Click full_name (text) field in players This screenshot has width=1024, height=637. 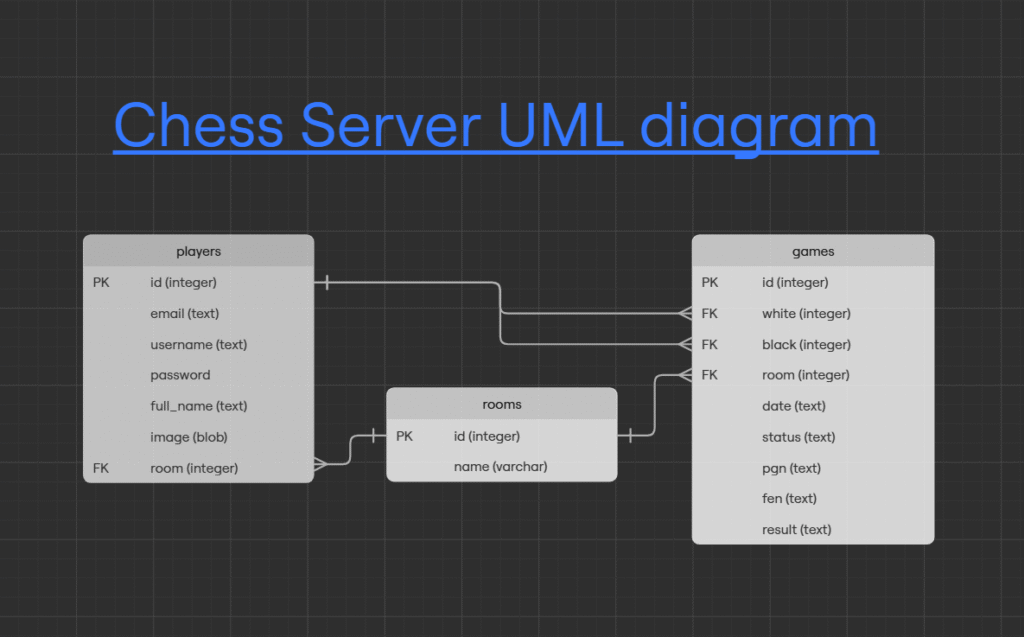tap(199, 406)
